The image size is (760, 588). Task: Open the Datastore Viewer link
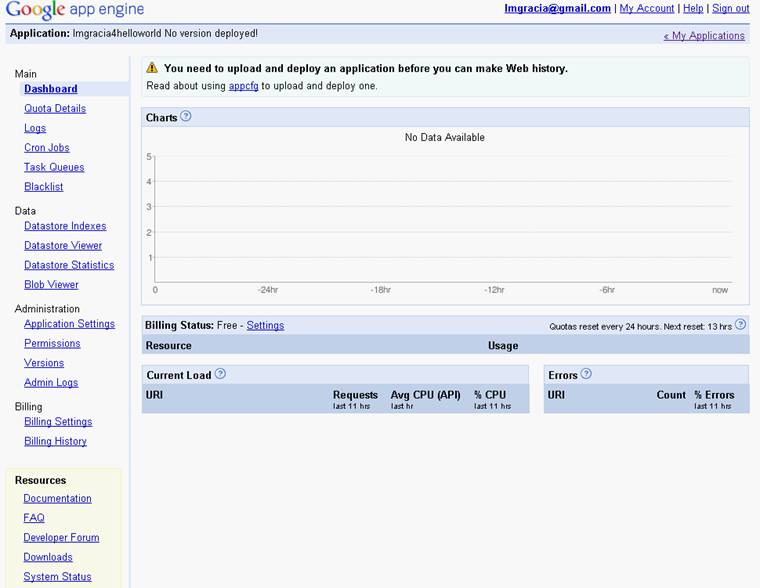click(x=63, y=245)
